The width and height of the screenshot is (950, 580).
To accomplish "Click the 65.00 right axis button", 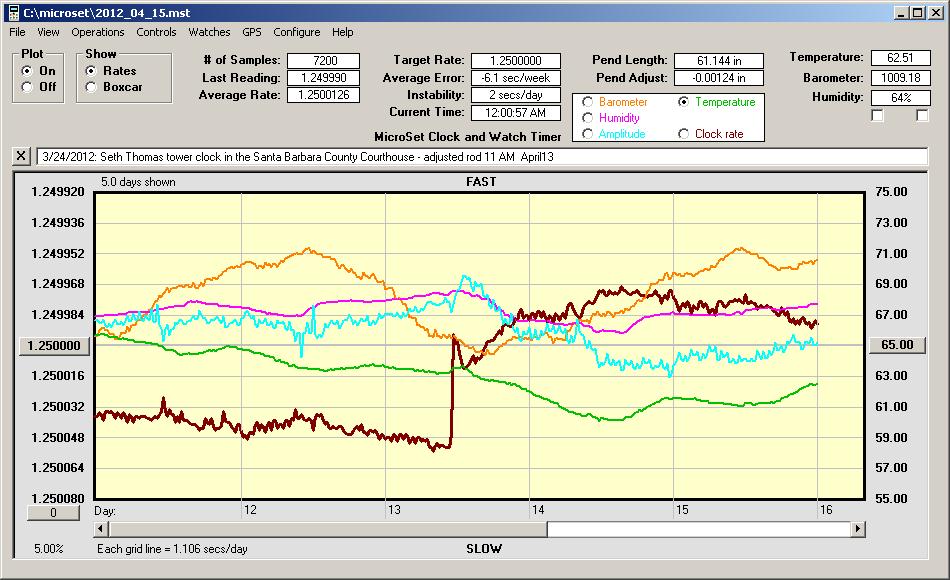I will (897, 345).
